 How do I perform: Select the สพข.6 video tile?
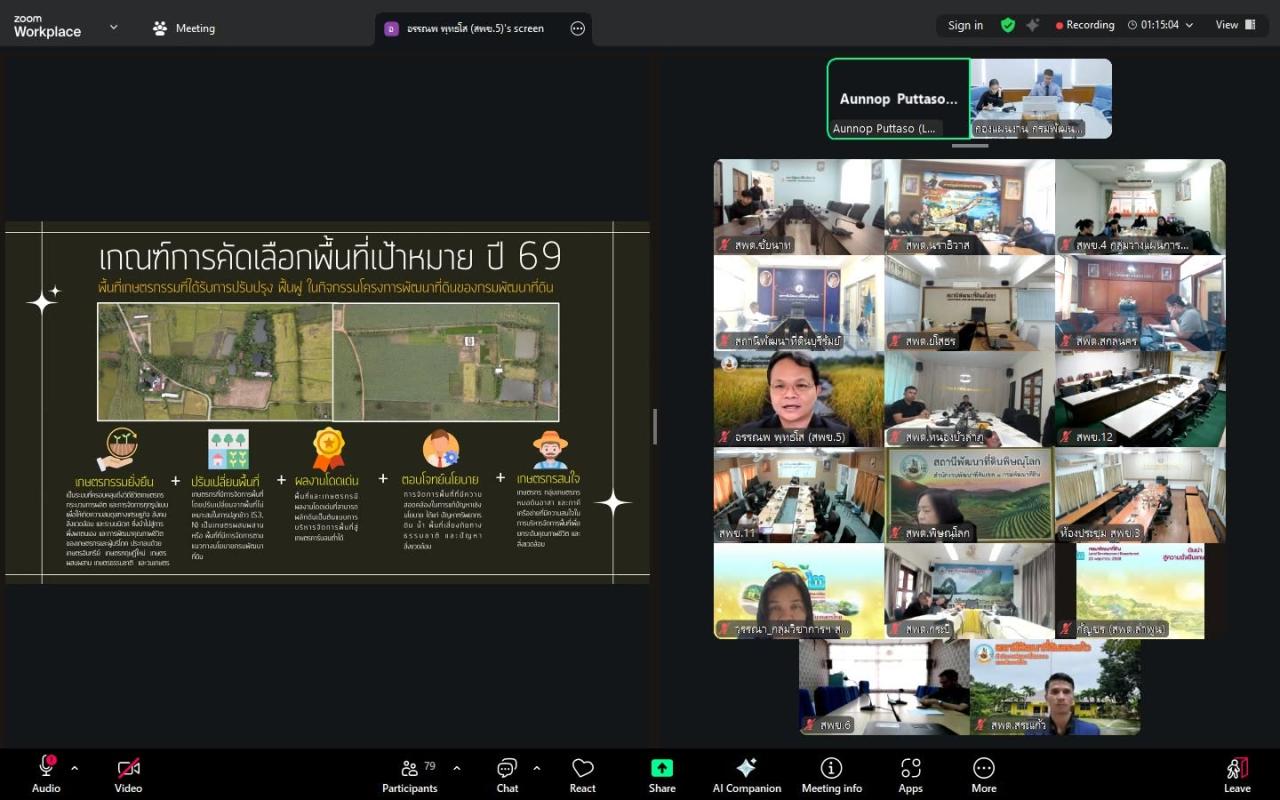click(x=884, y=687)
